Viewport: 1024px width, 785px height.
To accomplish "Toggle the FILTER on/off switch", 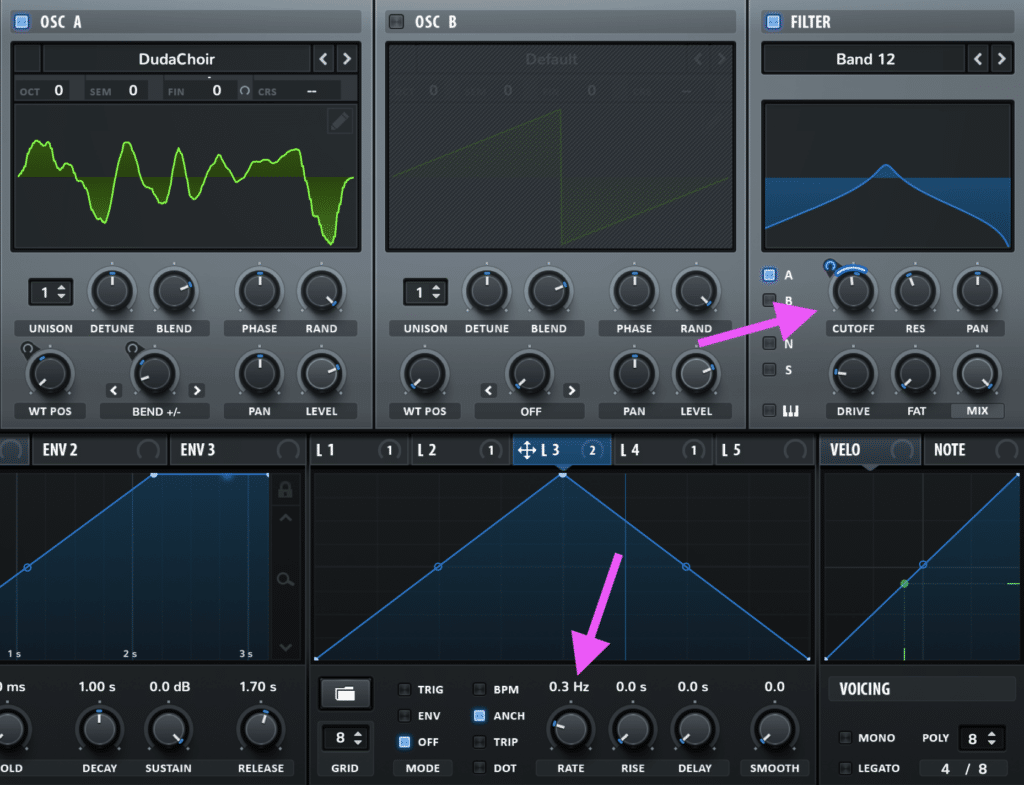I will [x=772, y=21].
